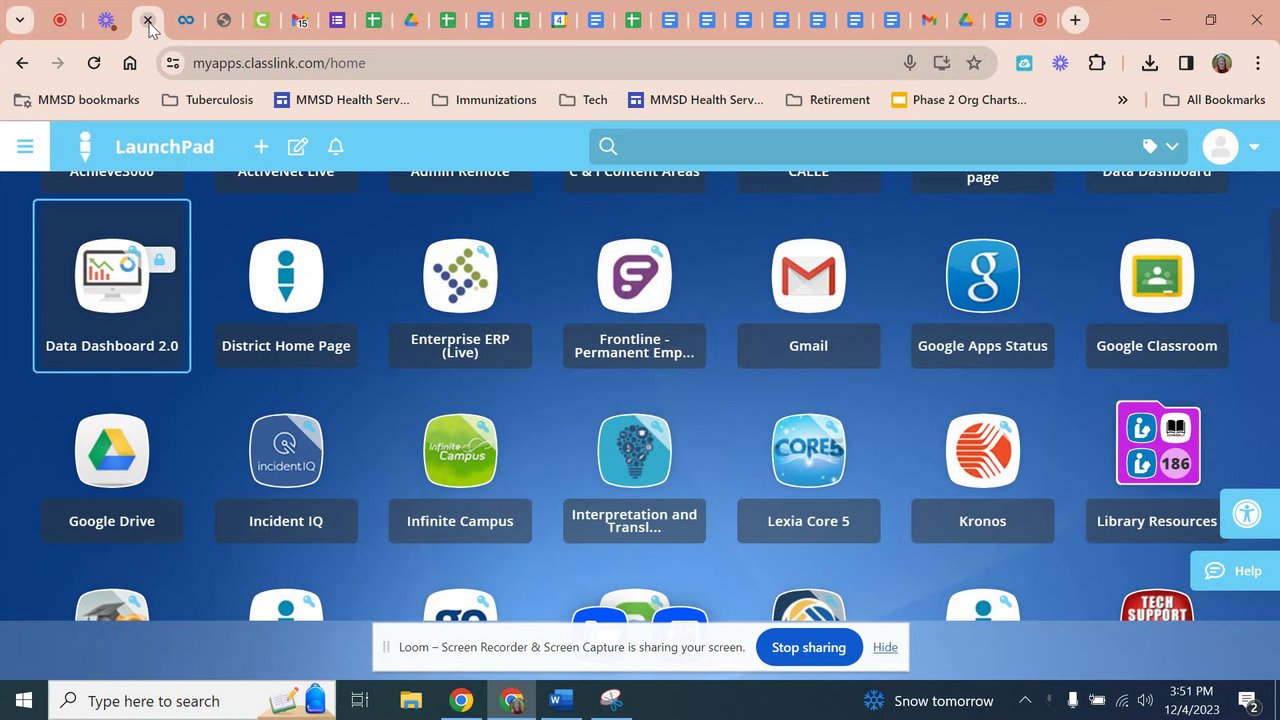Image resolution: width=1280 pixels, height=720 pixels.
Task: Click the Google Drive label button
Action: [112, 521]
